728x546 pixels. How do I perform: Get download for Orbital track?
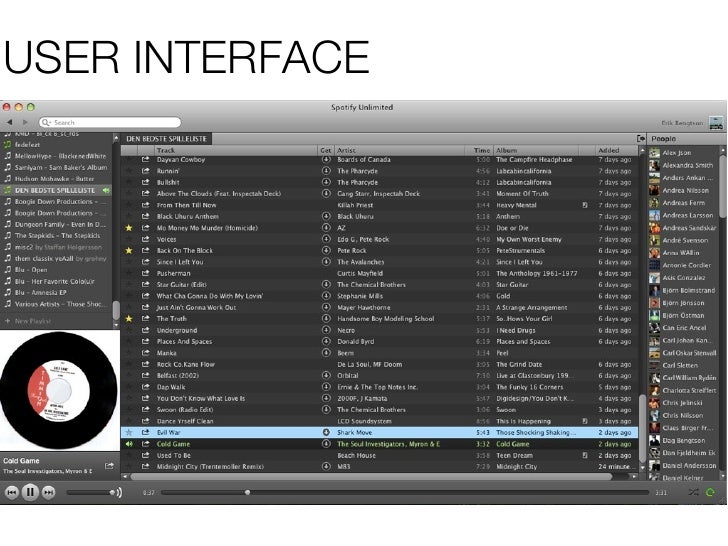(x=326, y=376)
